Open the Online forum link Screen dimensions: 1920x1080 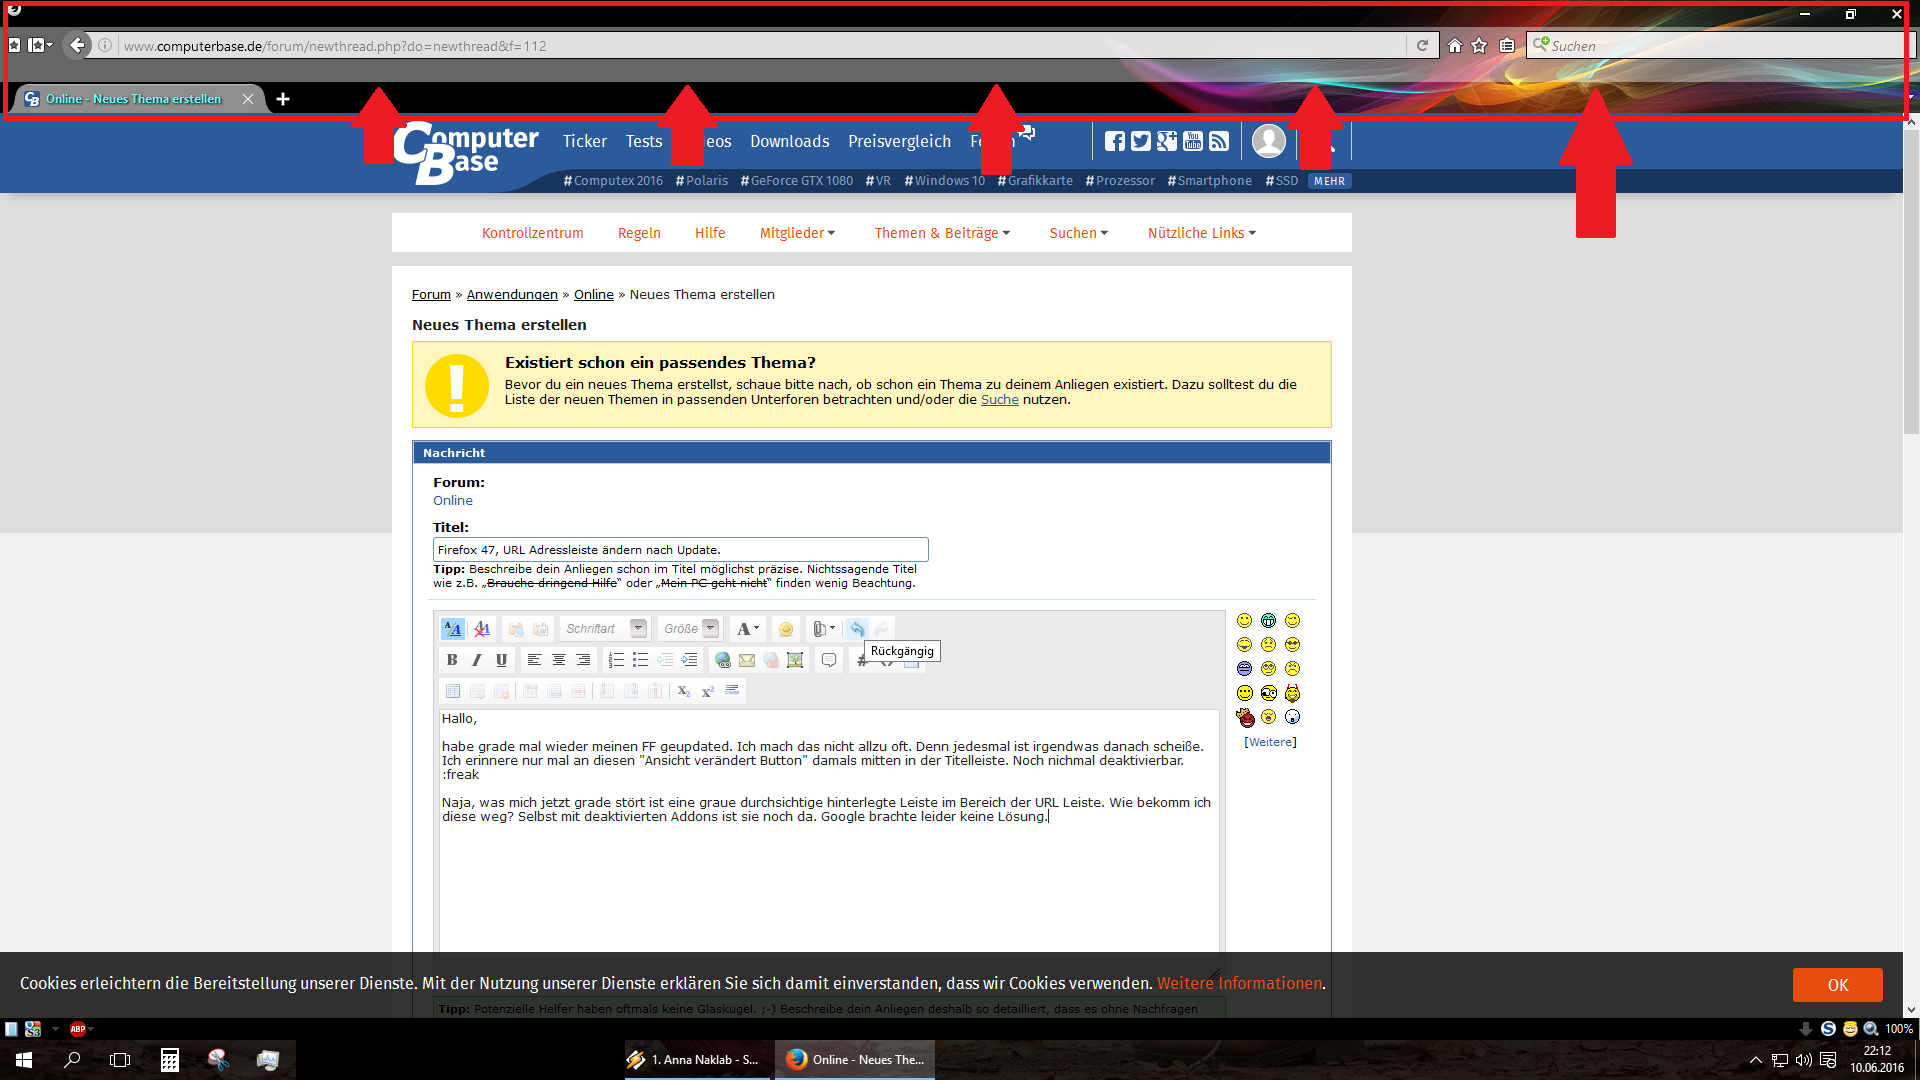point(453,501)
